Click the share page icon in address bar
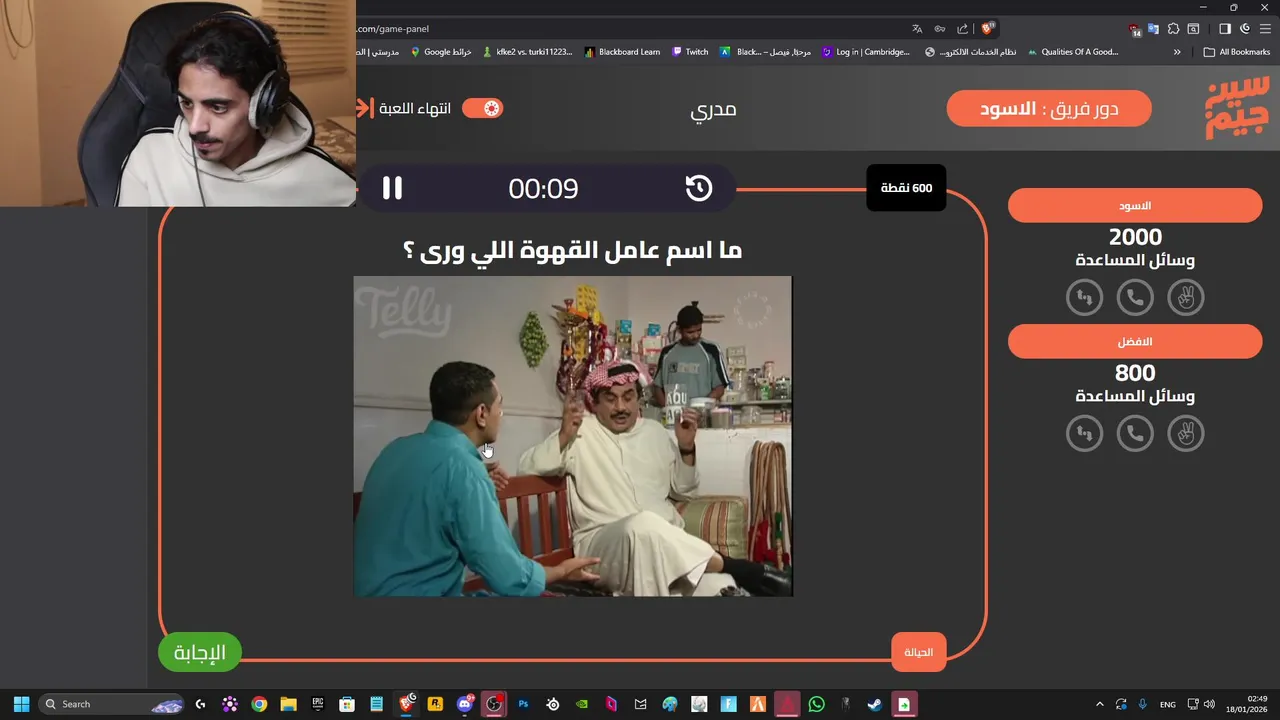 pyautogui.click(x=962, y=29)
